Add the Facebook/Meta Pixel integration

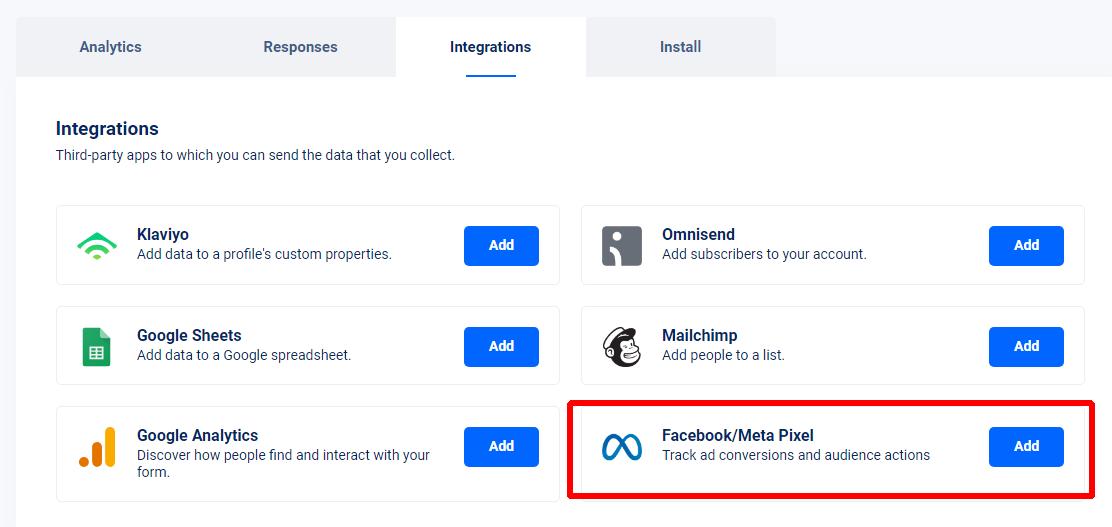coord(1026,446)
